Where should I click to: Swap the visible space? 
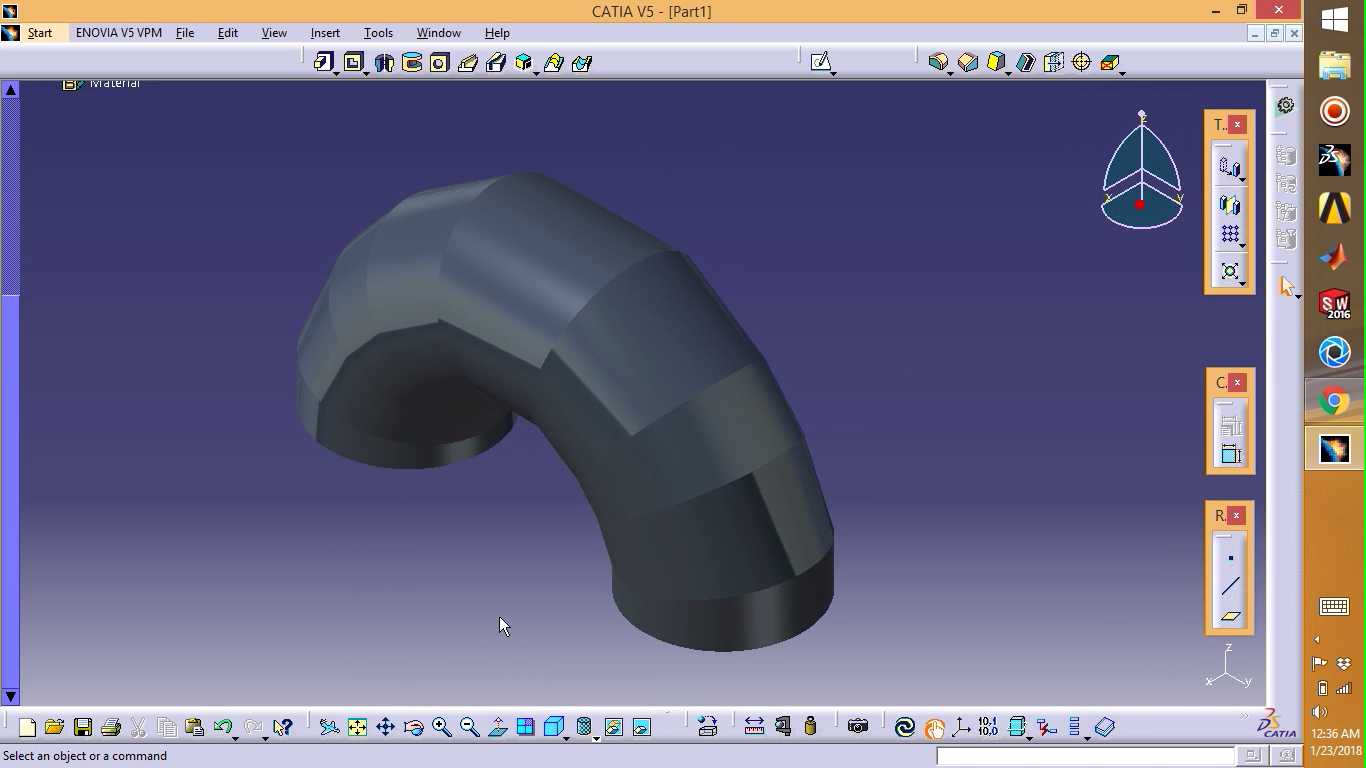pyautogui.click(x=642, y=727)
